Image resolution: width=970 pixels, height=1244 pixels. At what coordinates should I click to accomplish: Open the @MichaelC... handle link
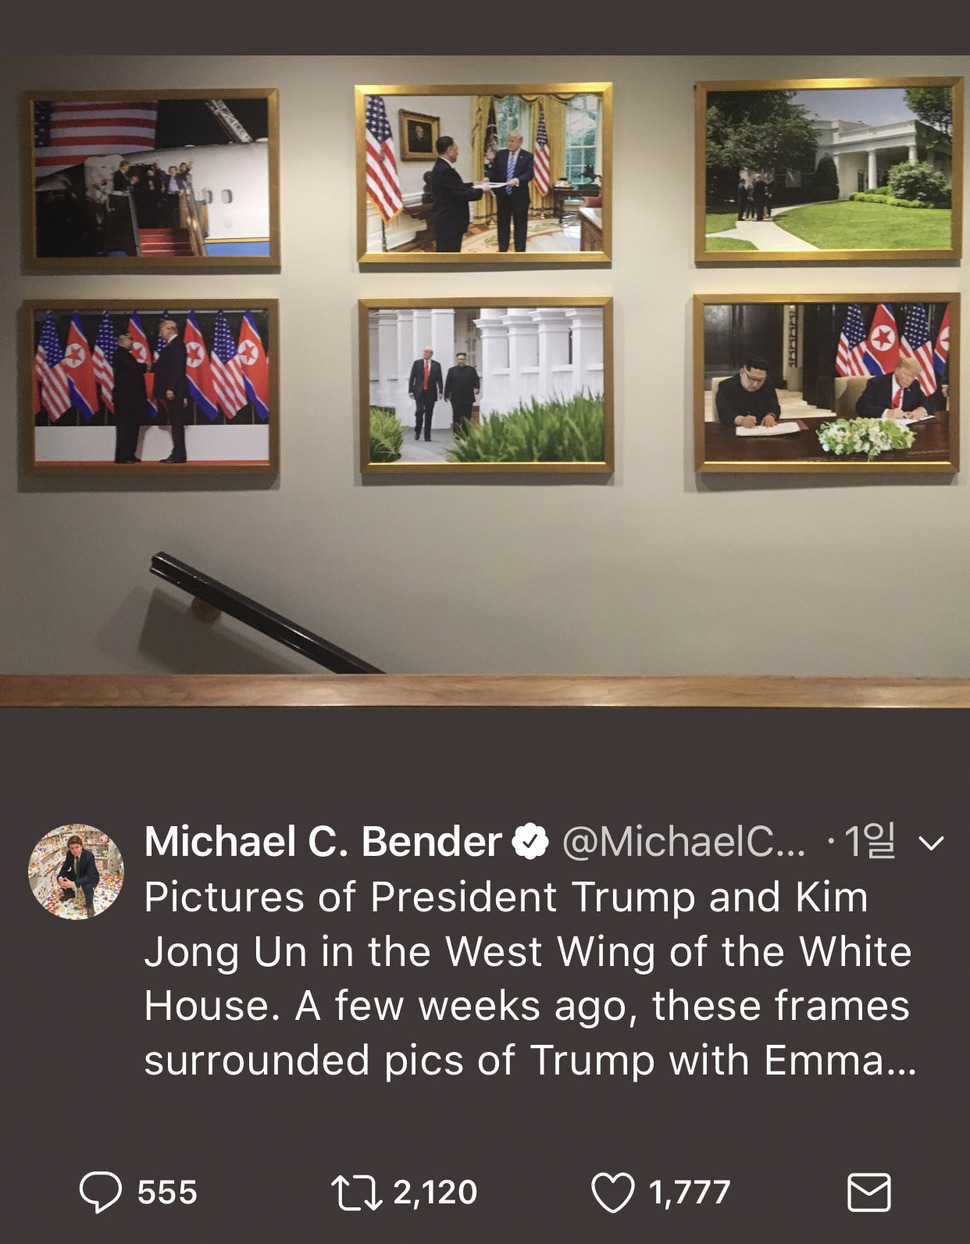684,842
